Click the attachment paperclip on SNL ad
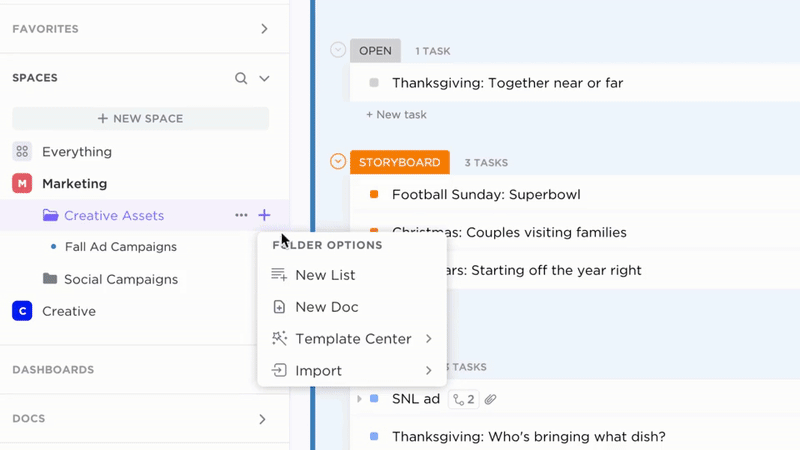This screenshot has width=800, height=450. 490,399
